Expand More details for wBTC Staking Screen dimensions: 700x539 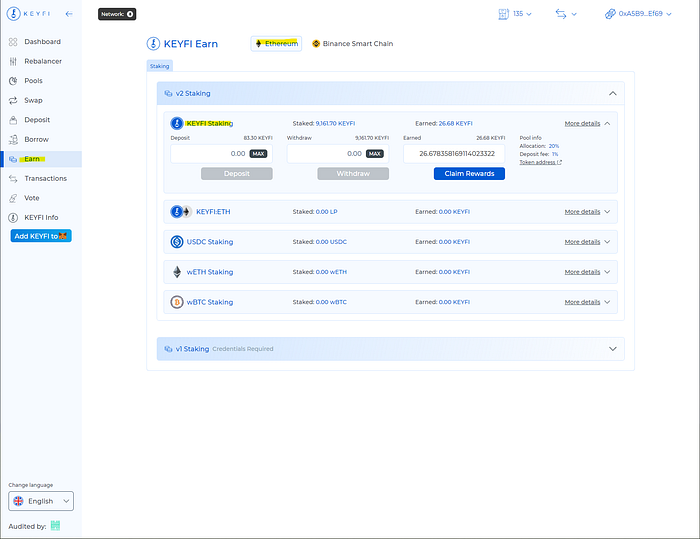587,302
